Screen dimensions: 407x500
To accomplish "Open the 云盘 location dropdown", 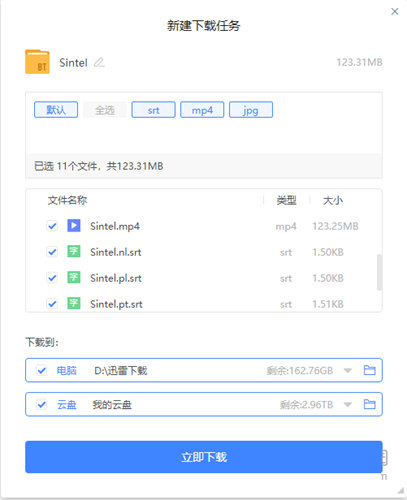I will [x=348, y=405].
